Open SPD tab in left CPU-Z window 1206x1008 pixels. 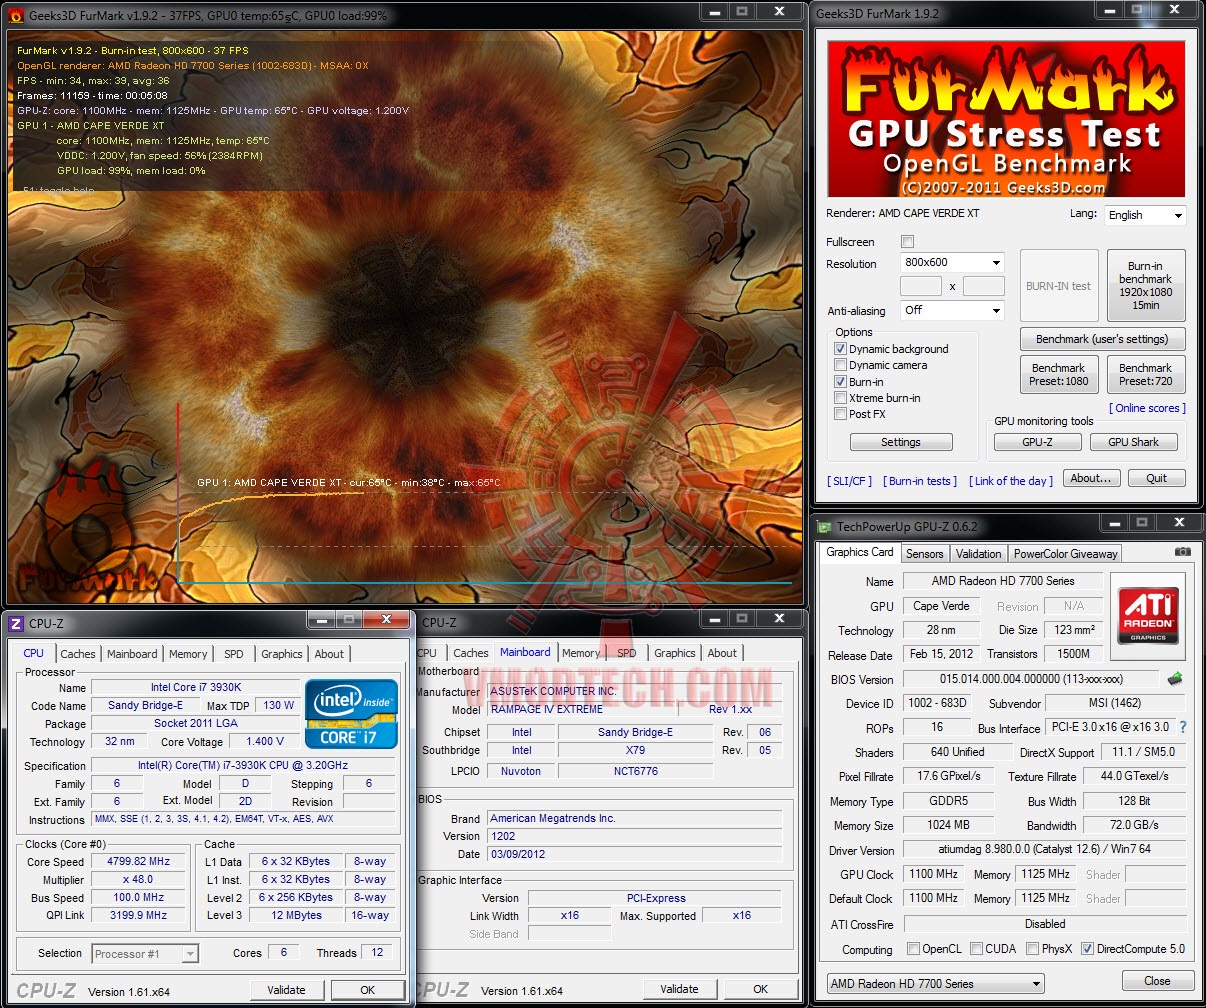(x=234, y=654)
